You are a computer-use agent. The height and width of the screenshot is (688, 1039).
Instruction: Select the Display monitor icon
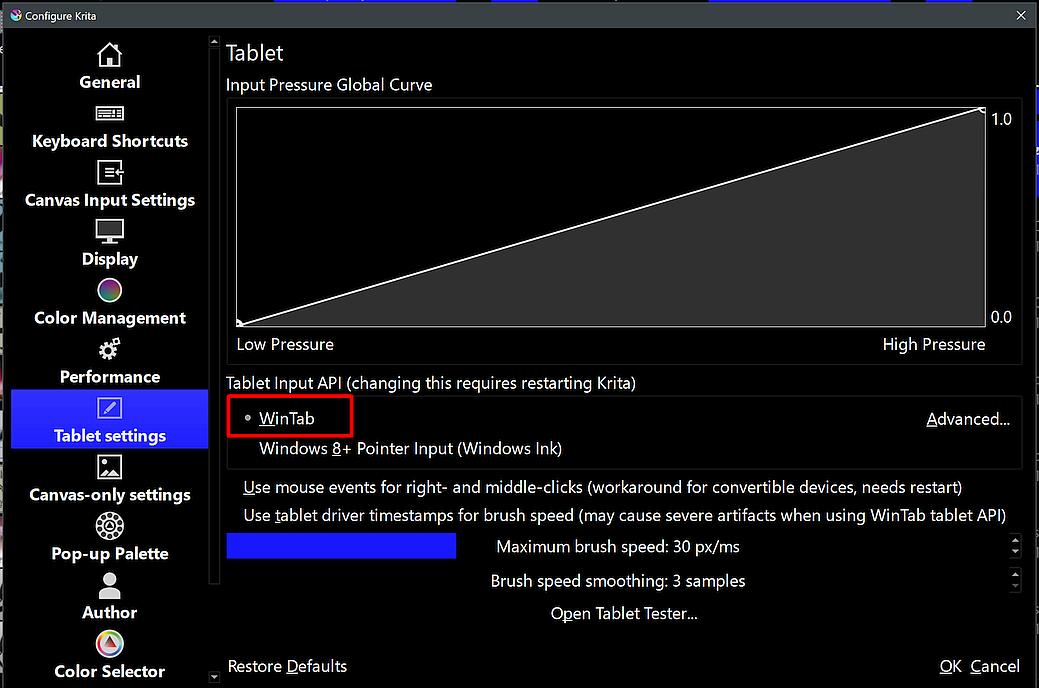pos(109,231)
